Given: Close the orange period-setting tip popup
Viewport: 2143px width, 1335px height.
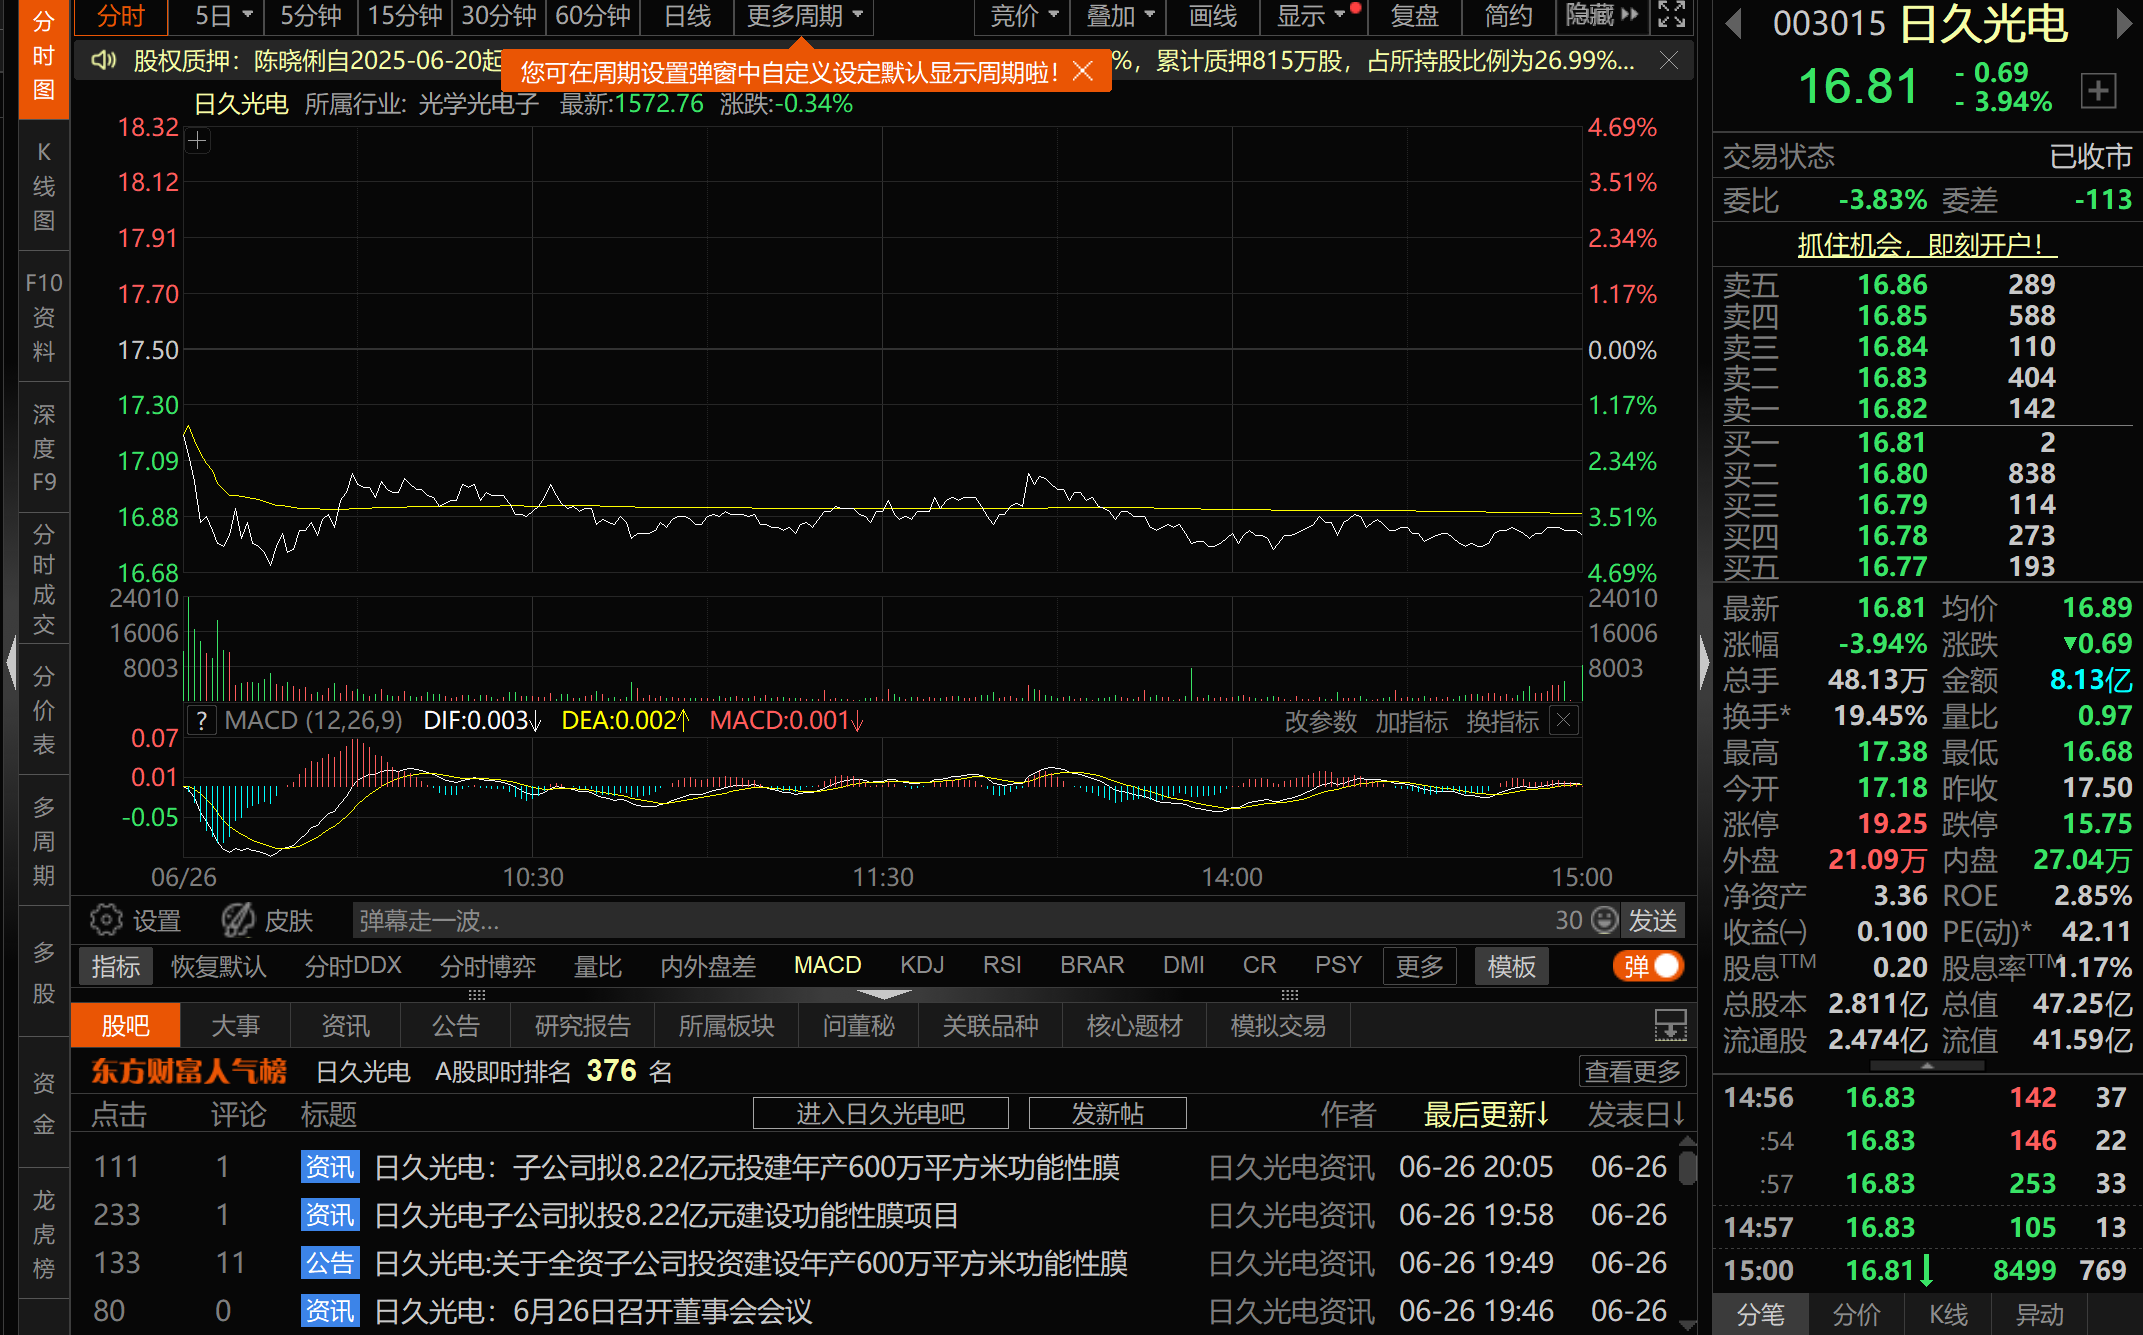Looking at the screenshot, I should pos(1082,71).
